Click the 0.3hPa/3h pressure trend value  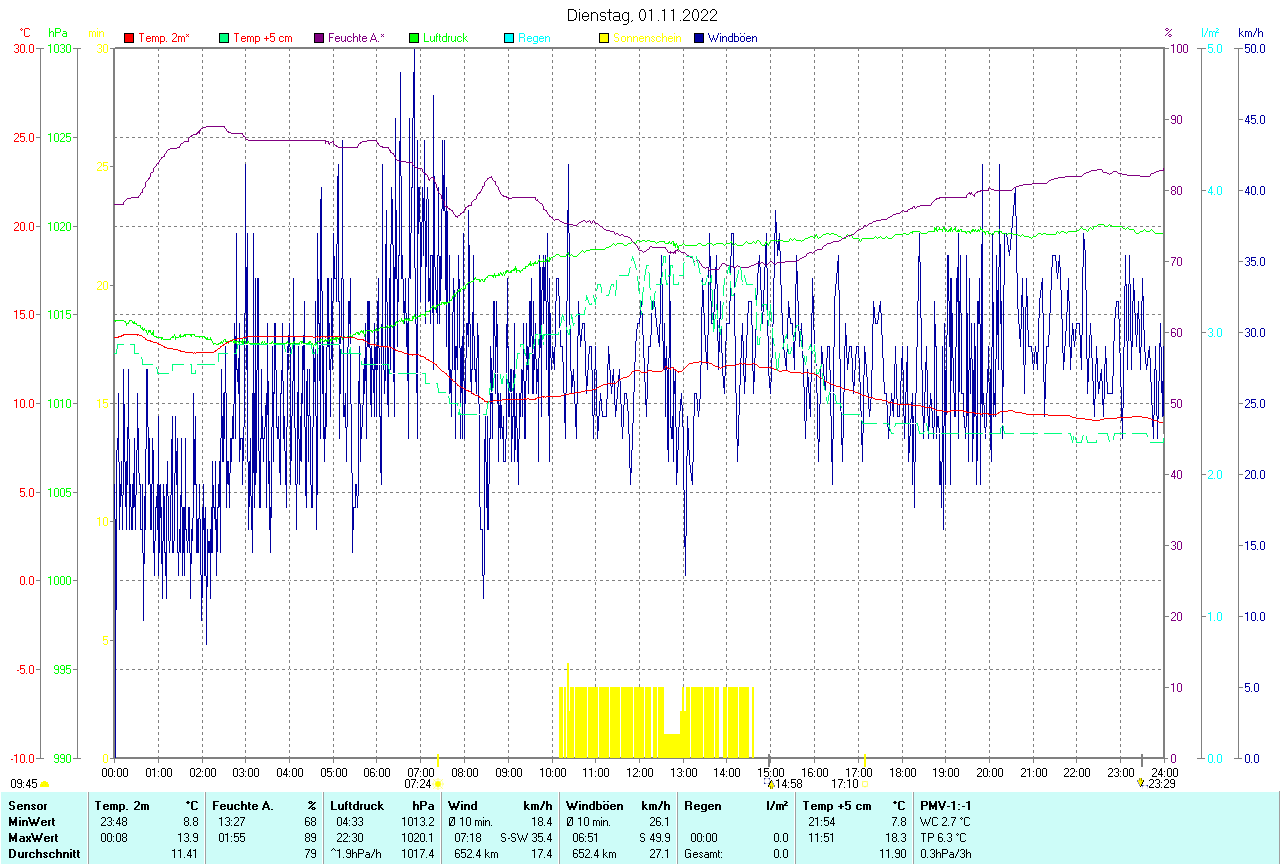(946, 853)
